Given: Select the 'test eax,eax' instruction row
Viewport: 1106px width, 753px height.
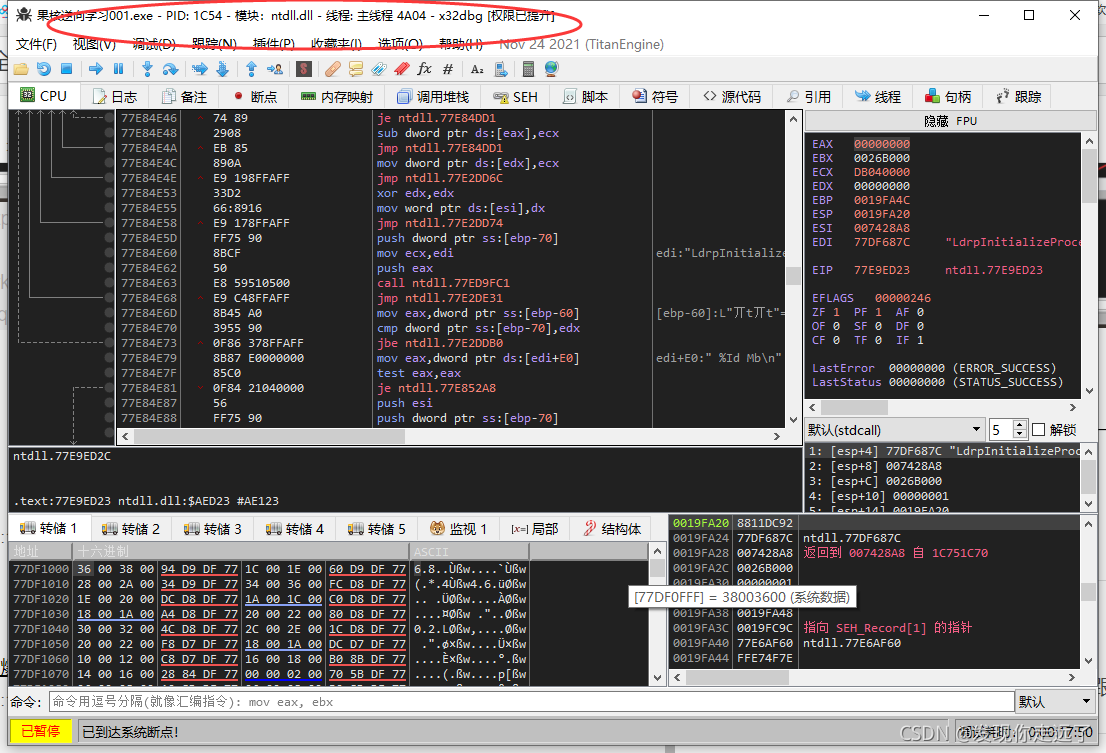Looking at the screenshot, I should tap(451, 373).
